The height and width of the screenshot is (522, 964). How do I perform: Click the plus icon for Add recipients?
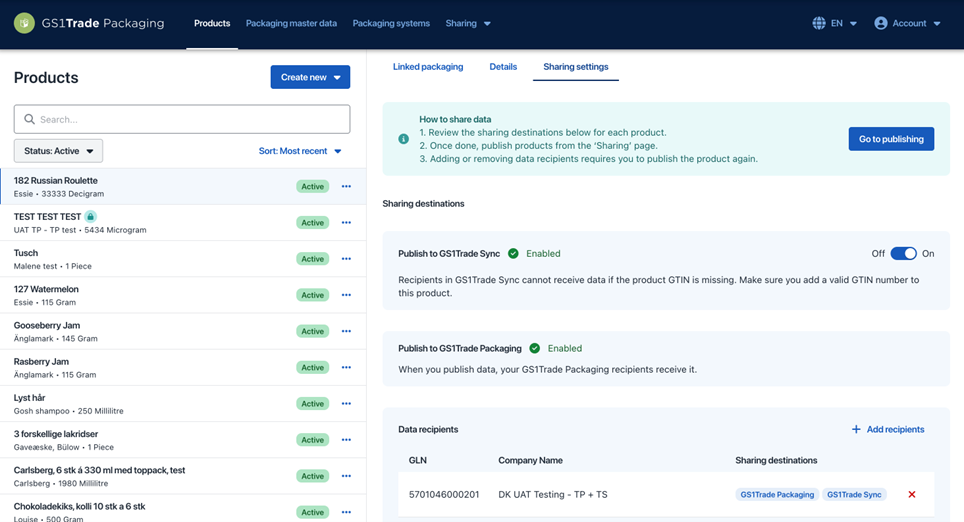pos(856,429)
